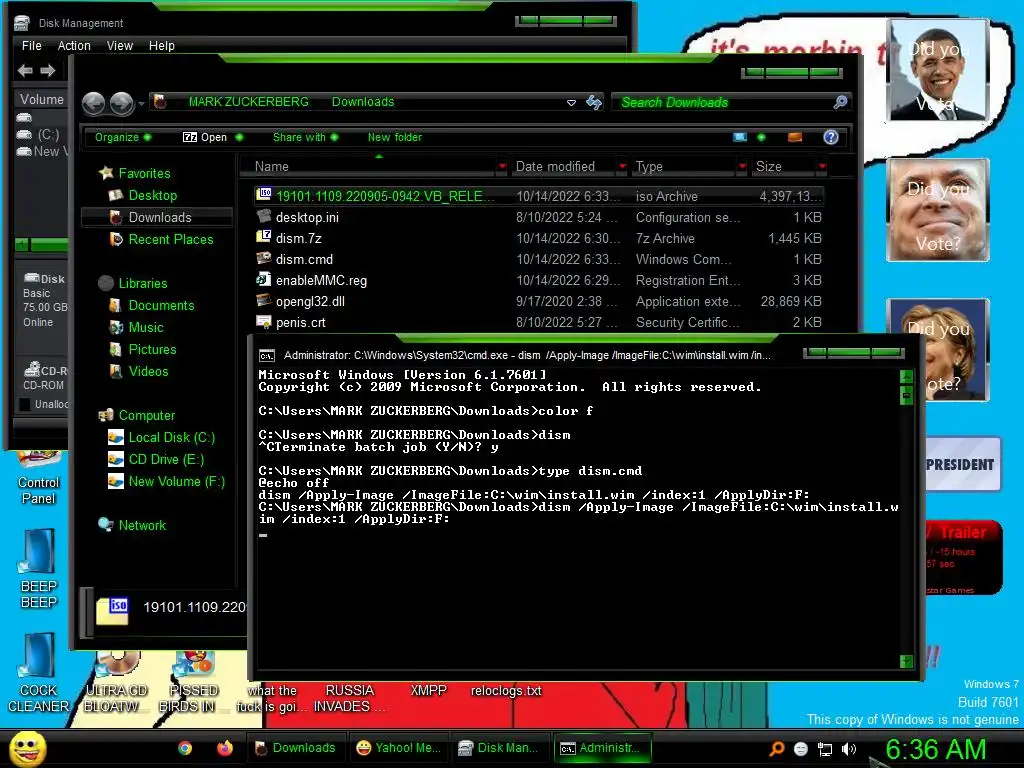Screen dimensions: 1024x768
Task: Select the penis.crt certificate icon
Action: click(264, 321)
